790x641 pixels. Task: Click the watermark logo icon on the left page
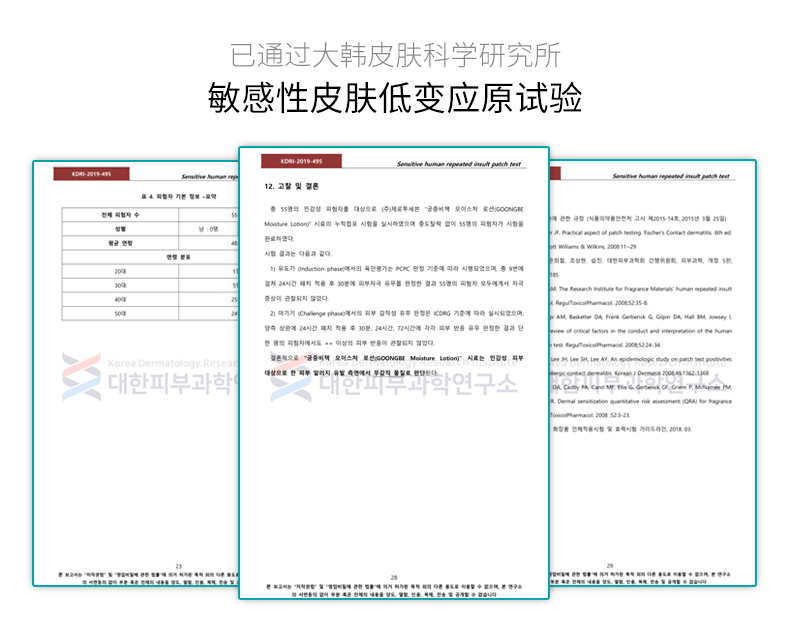pos(81,376)
